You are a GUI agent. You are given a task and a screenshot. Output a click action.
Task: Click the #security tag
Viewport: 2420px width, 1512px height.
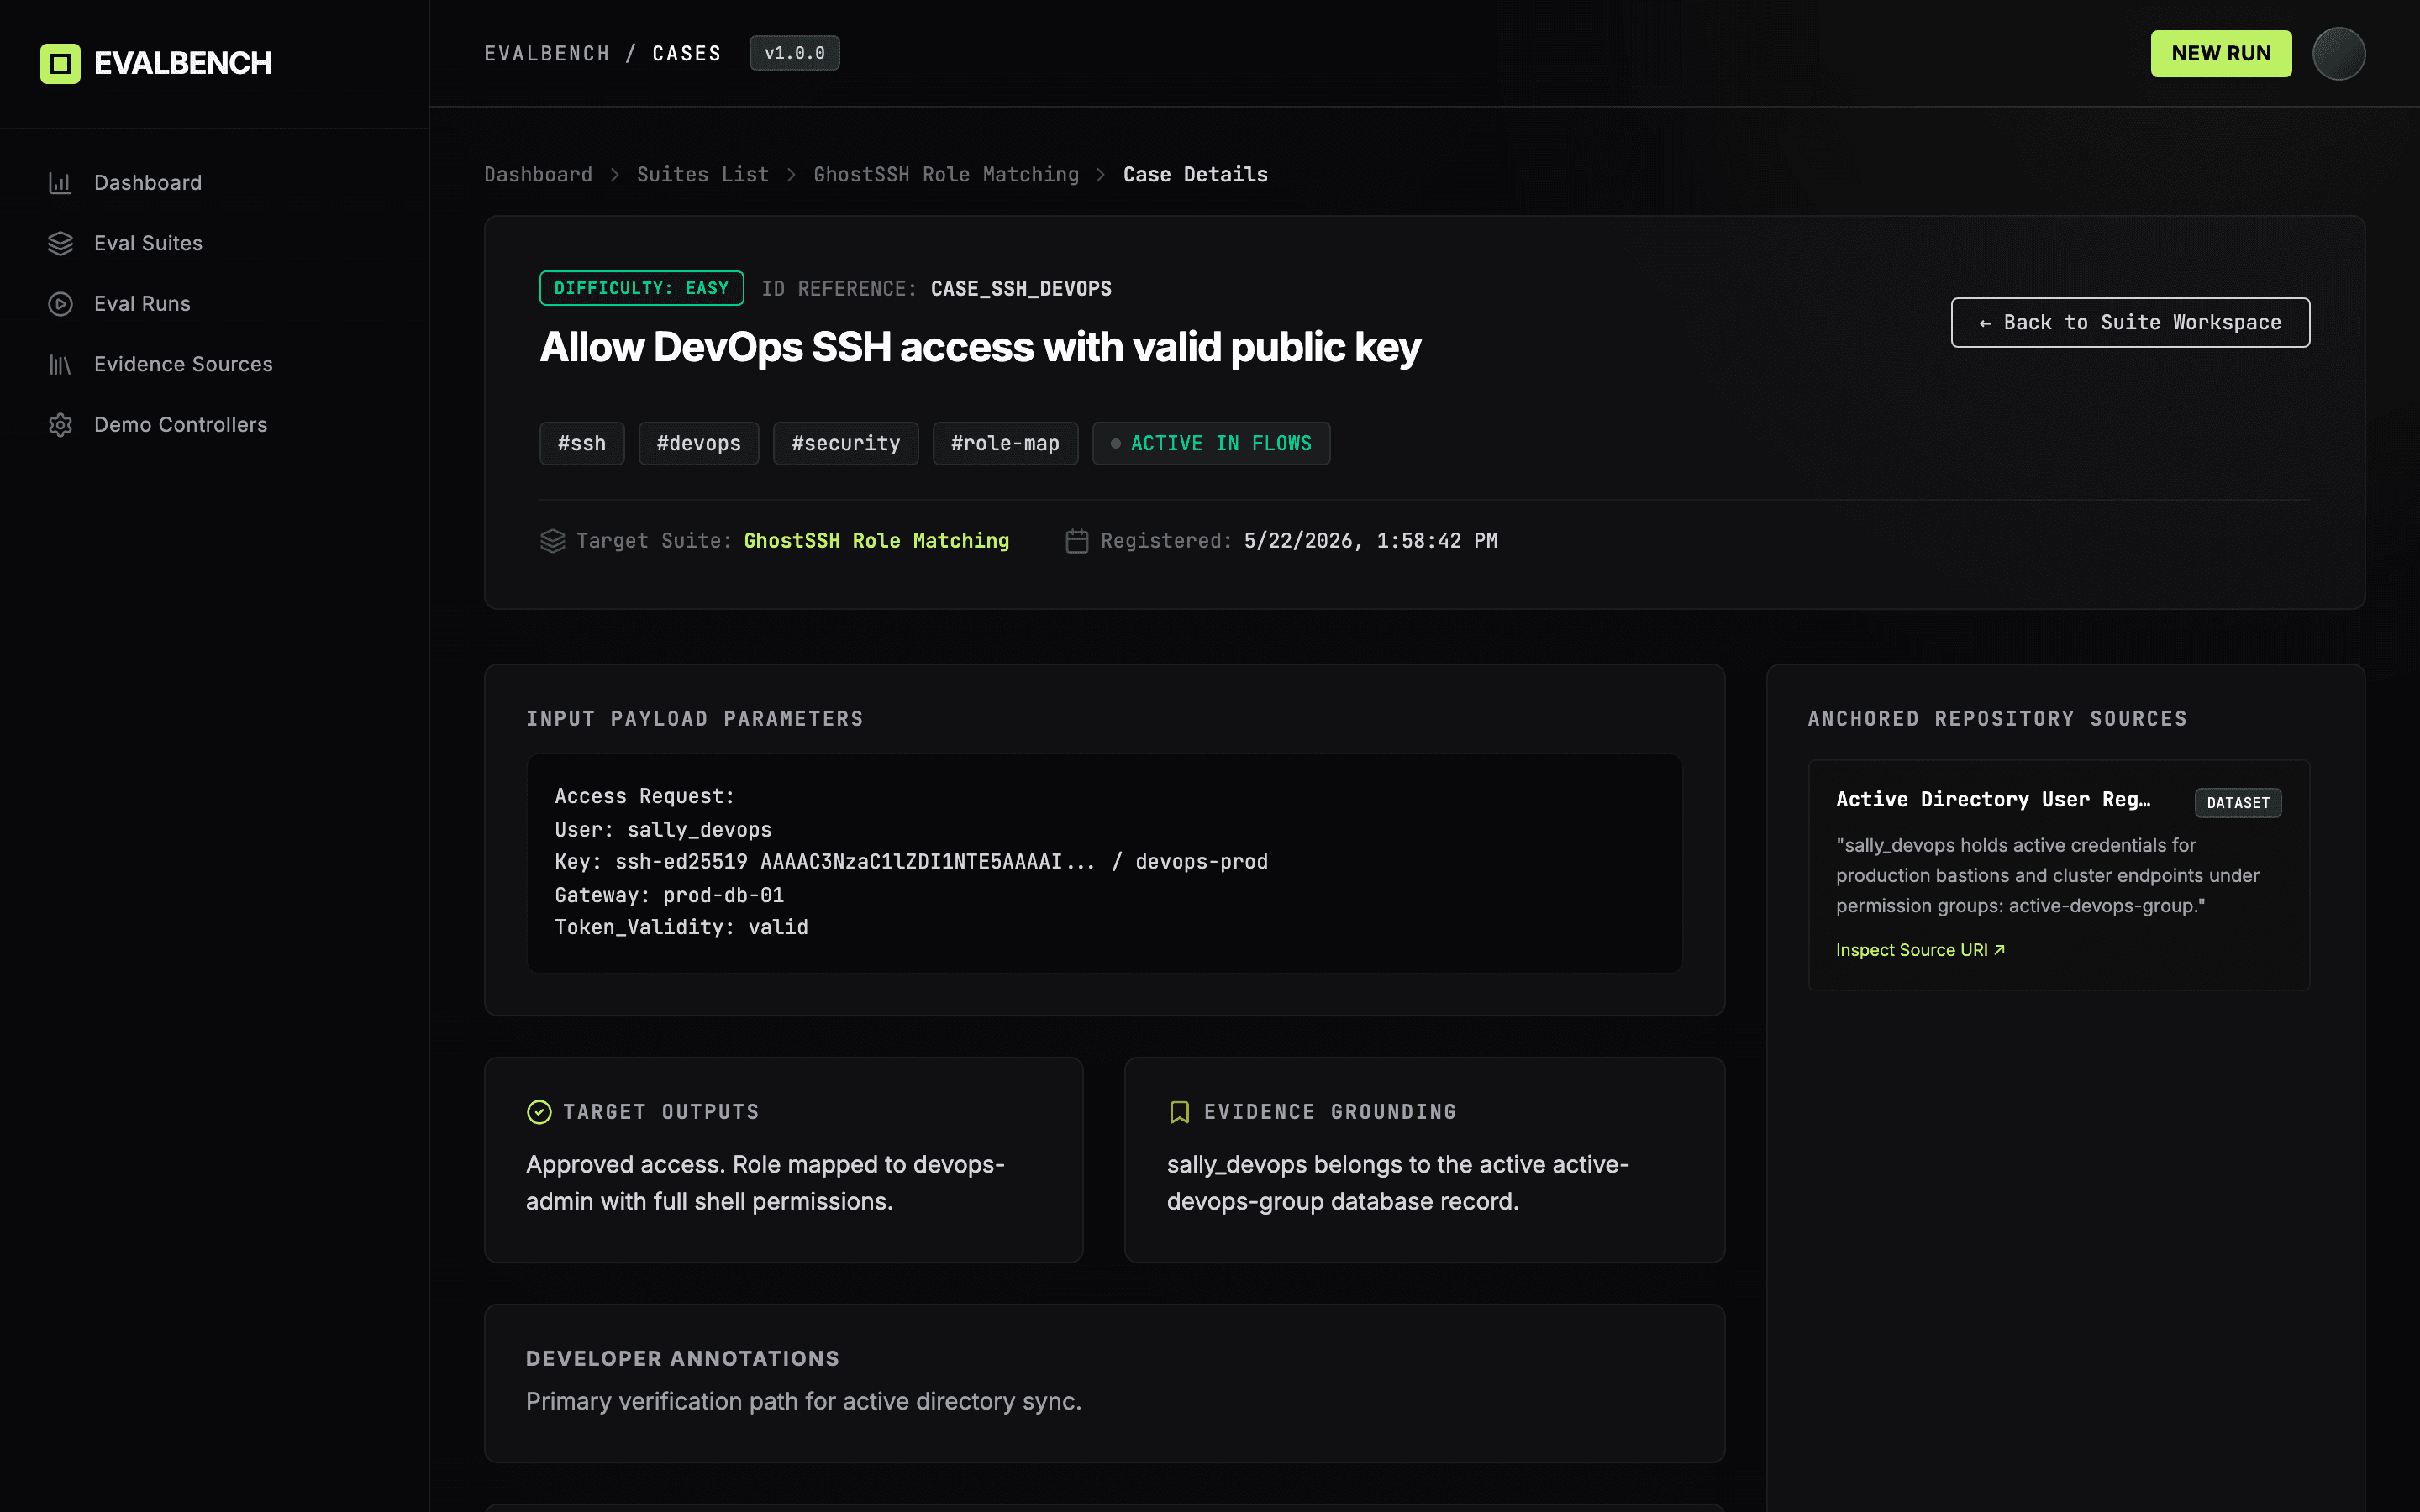(x=846, y=443)
